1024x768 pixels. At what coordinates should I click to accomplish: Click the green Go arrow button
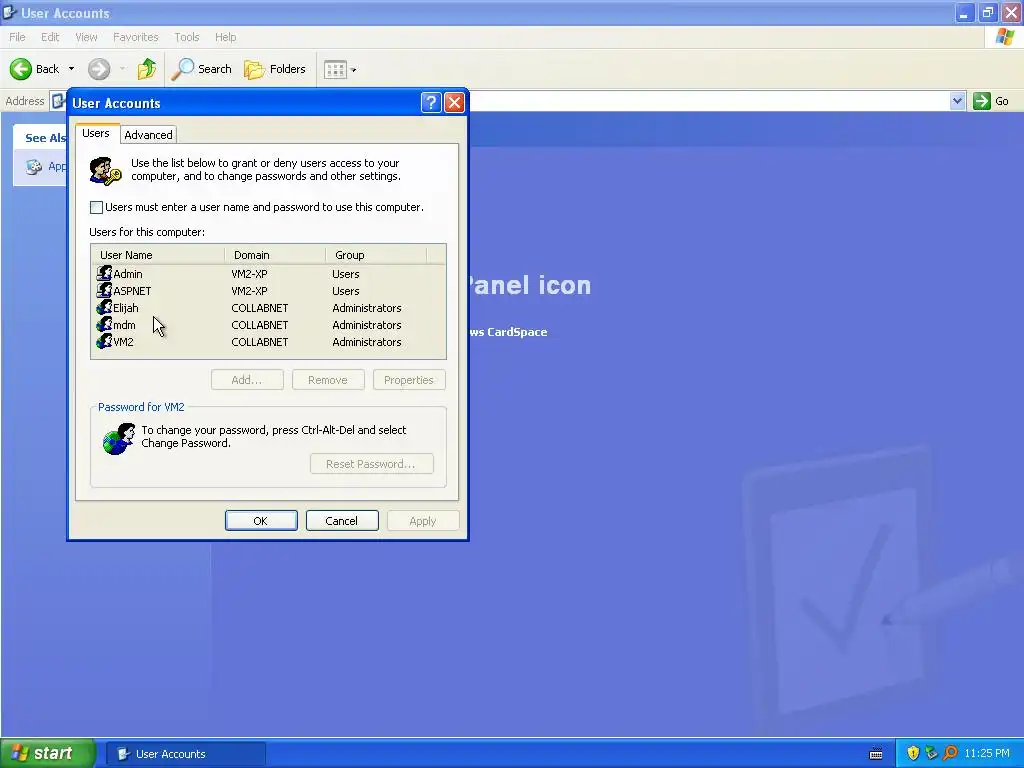pyautogui.click(x=982, y=101)
